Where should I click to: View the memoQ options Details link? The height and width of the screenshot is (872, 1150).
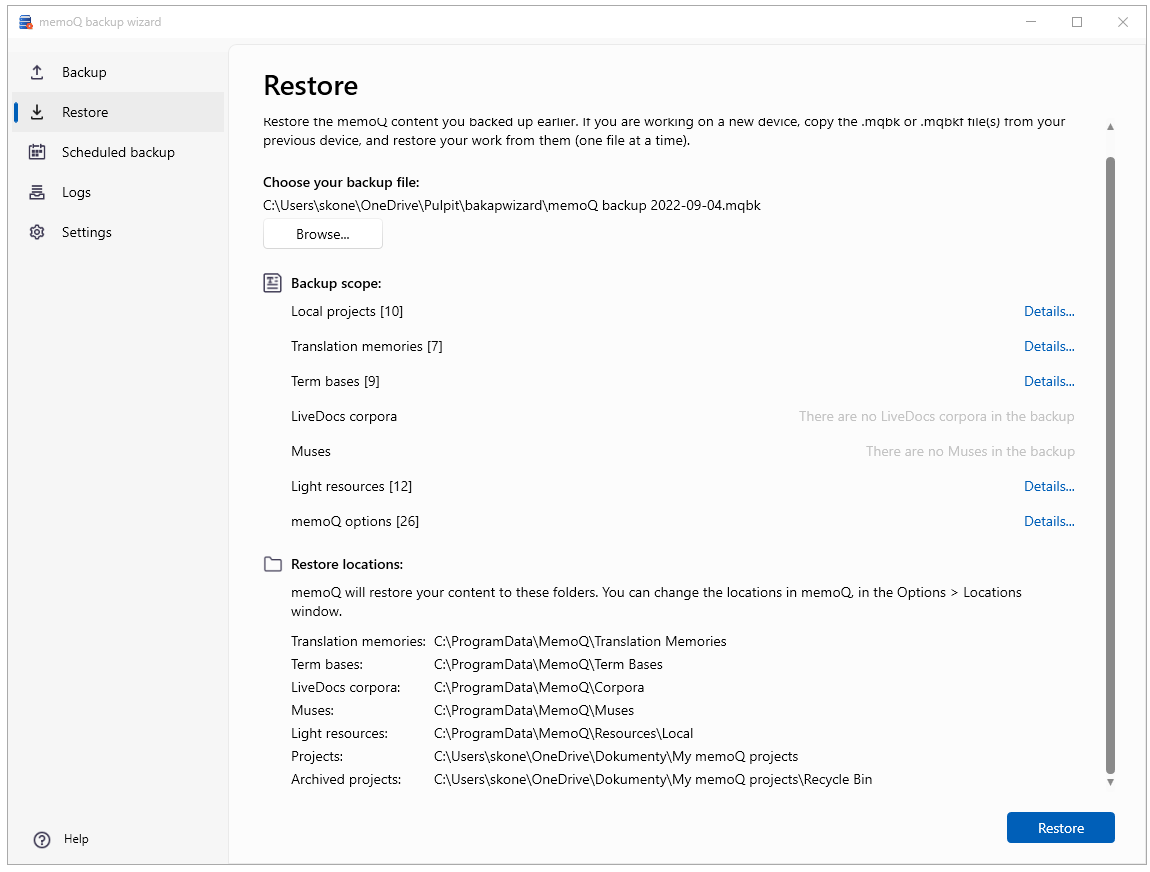(x=1049, y=521)
